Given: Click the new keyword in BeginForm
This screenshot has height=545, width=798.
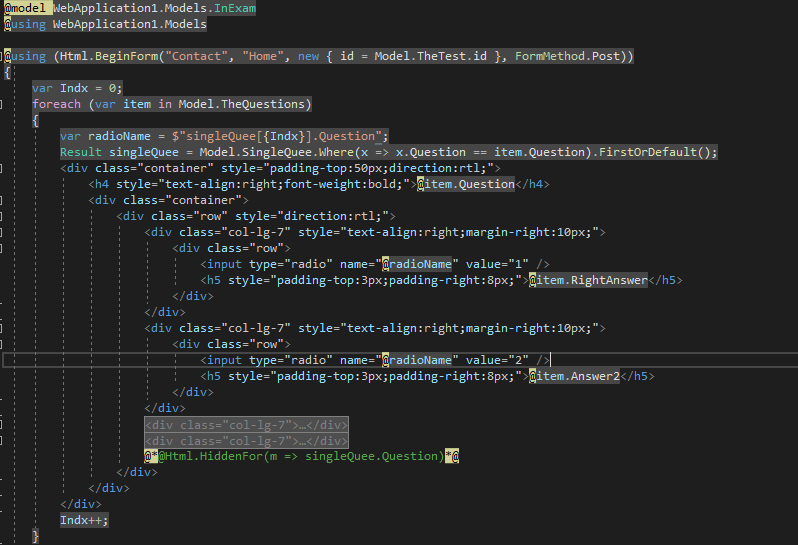Looking at the screenshot, I should click(x=308, y=56).
